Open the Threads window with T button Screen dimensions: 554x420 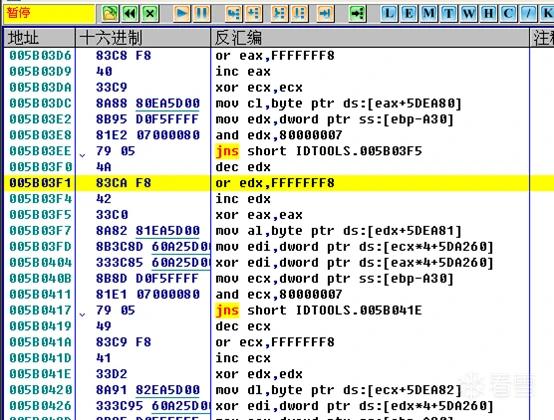tap(449, 14)
